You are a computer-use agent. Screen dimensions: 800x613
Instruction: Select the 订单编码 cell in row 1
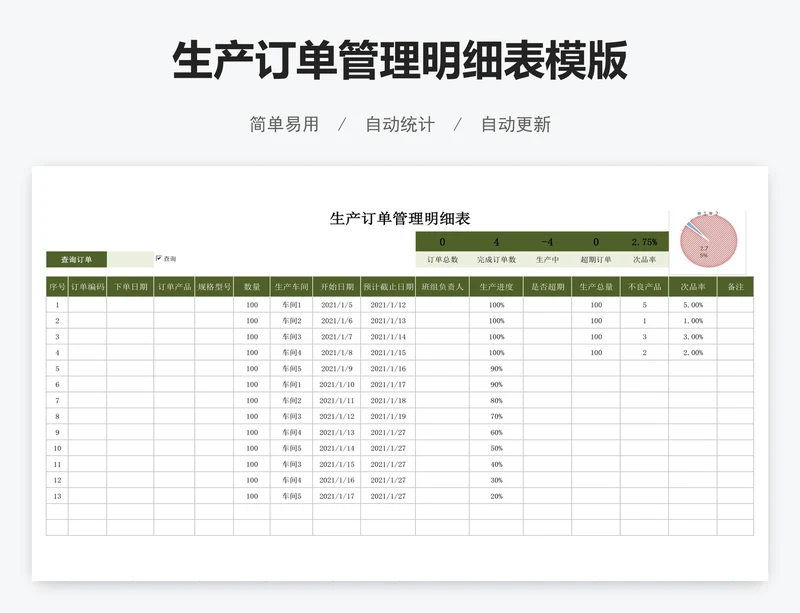tap(87, 305)
